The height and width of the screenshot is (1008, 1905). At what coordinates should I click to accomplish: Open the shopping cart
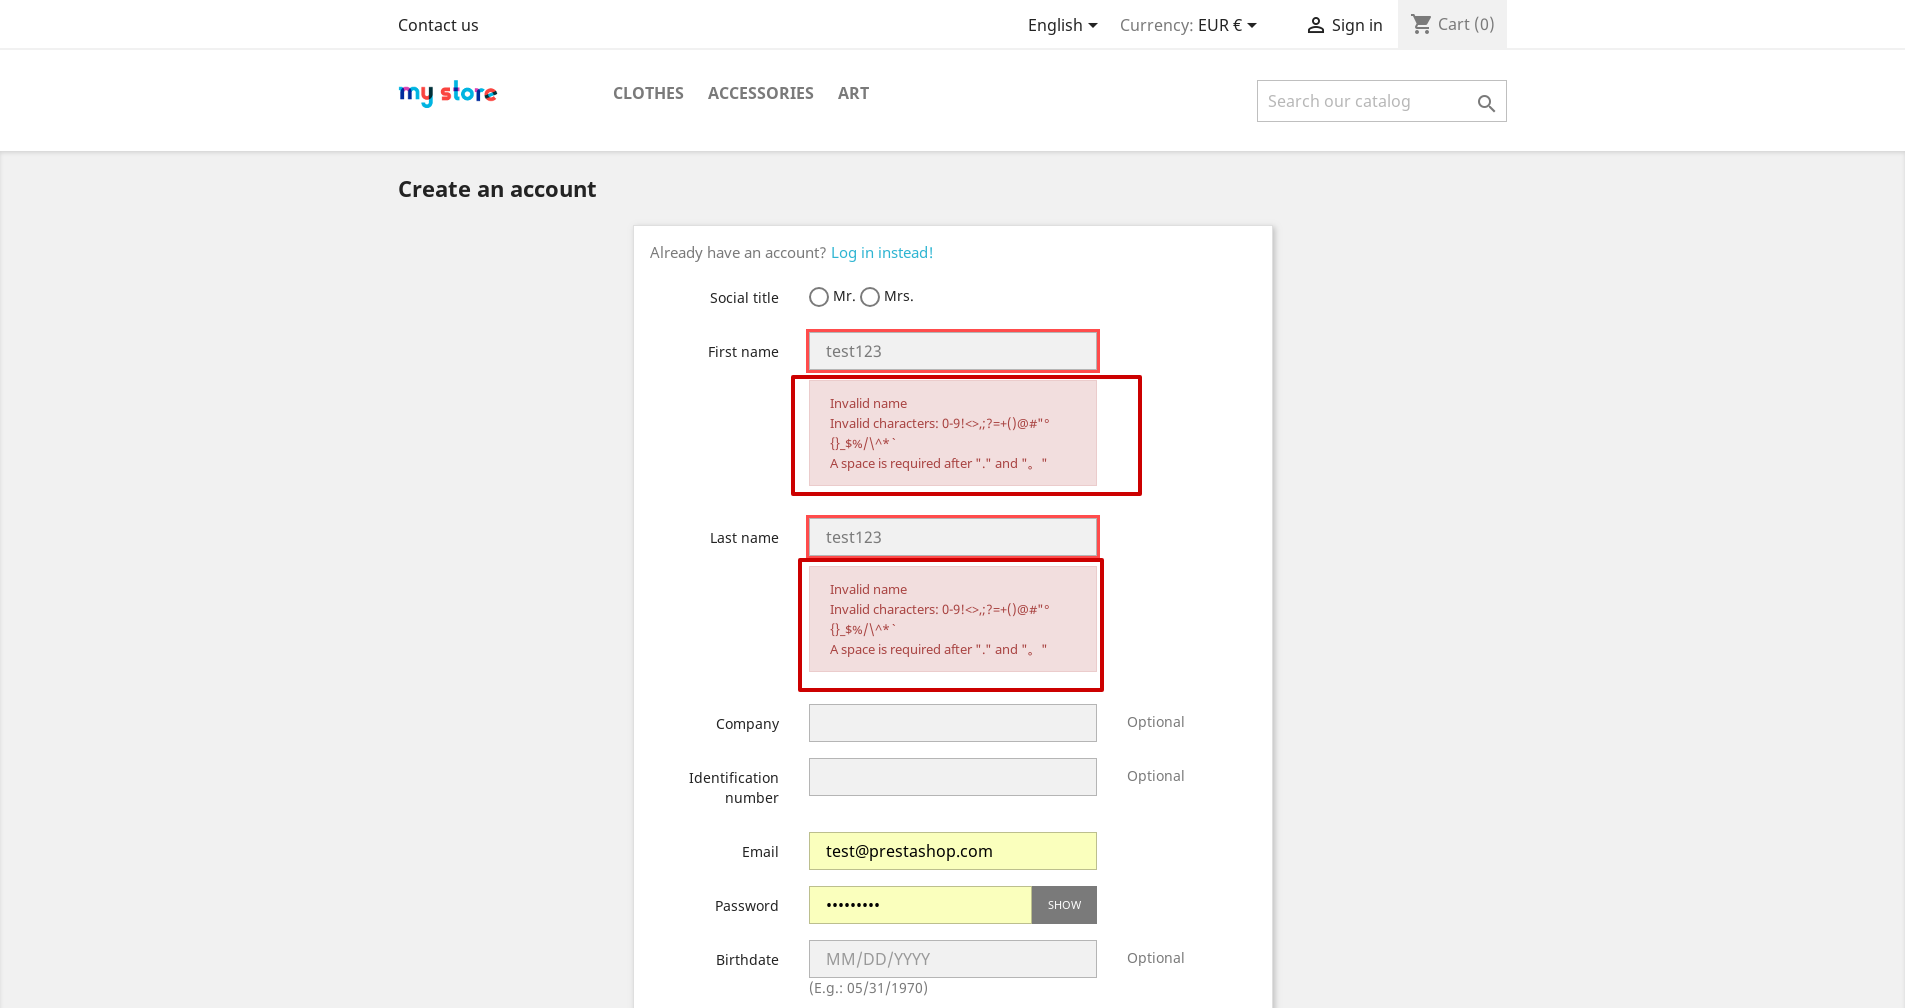(x=1451, y=24)
